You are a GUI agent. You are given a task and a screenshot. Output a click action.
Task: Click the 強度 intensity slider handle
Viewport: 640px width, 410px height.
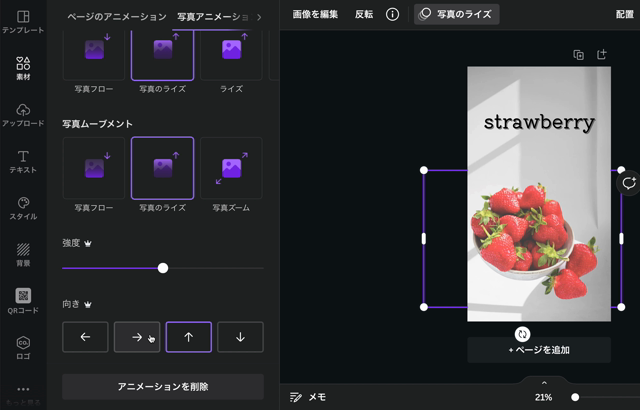tap(163, 268)
